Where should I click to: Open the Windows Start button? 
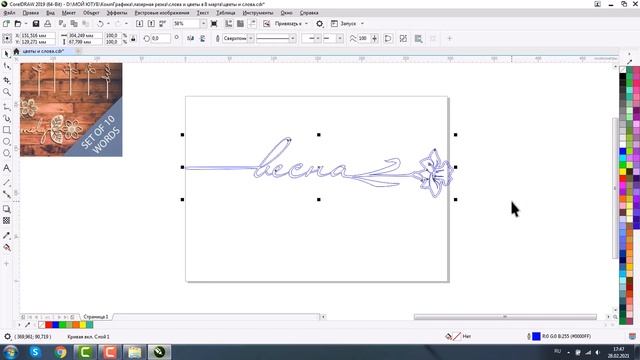10,352
